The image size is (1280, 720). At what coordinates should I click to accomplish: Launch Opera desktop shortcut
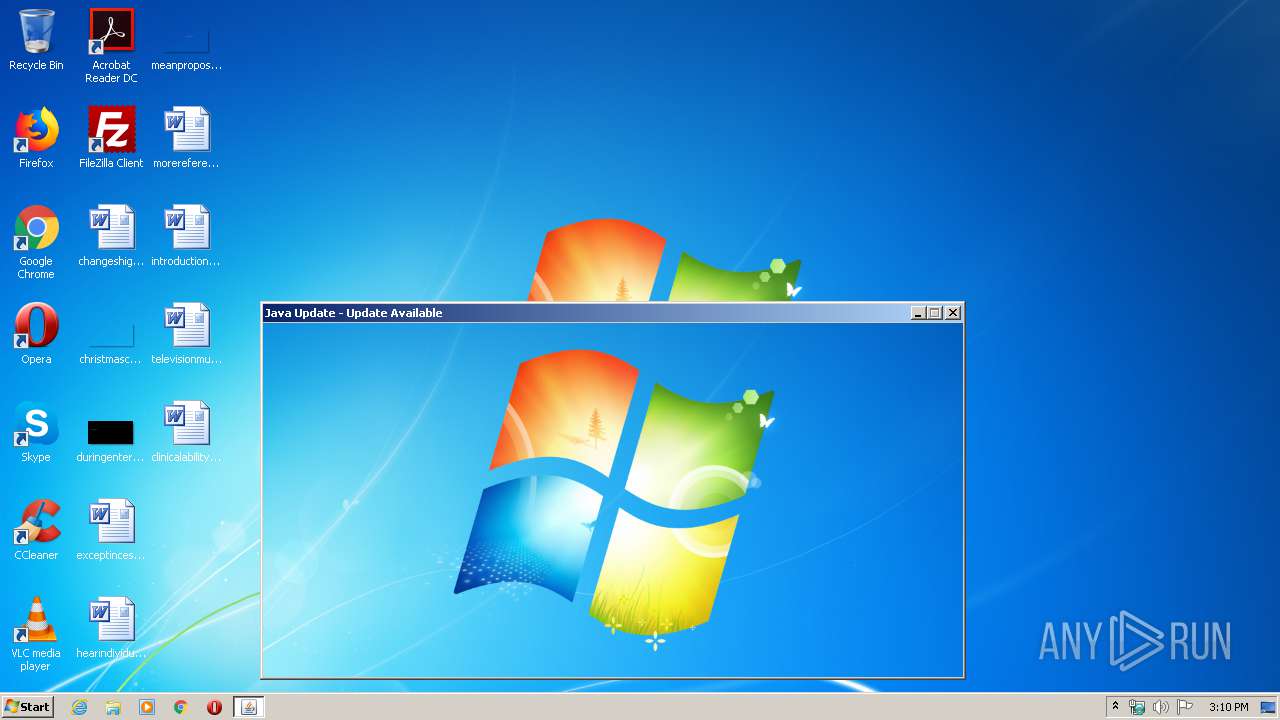pyautogui.click(x=36, y=334)
